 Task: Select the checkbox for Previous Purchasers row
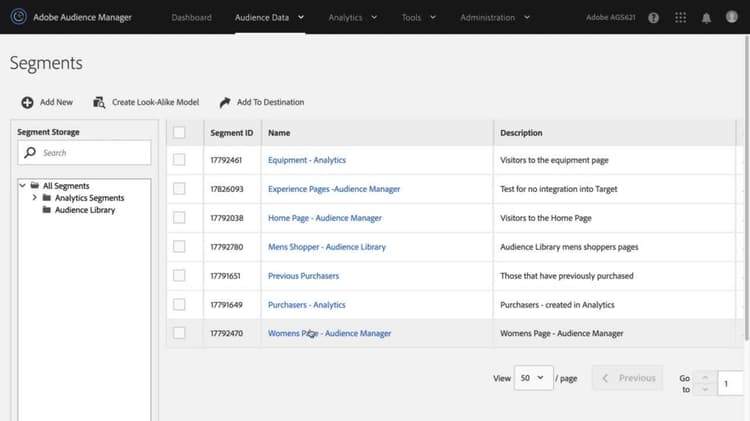point(179,276)
